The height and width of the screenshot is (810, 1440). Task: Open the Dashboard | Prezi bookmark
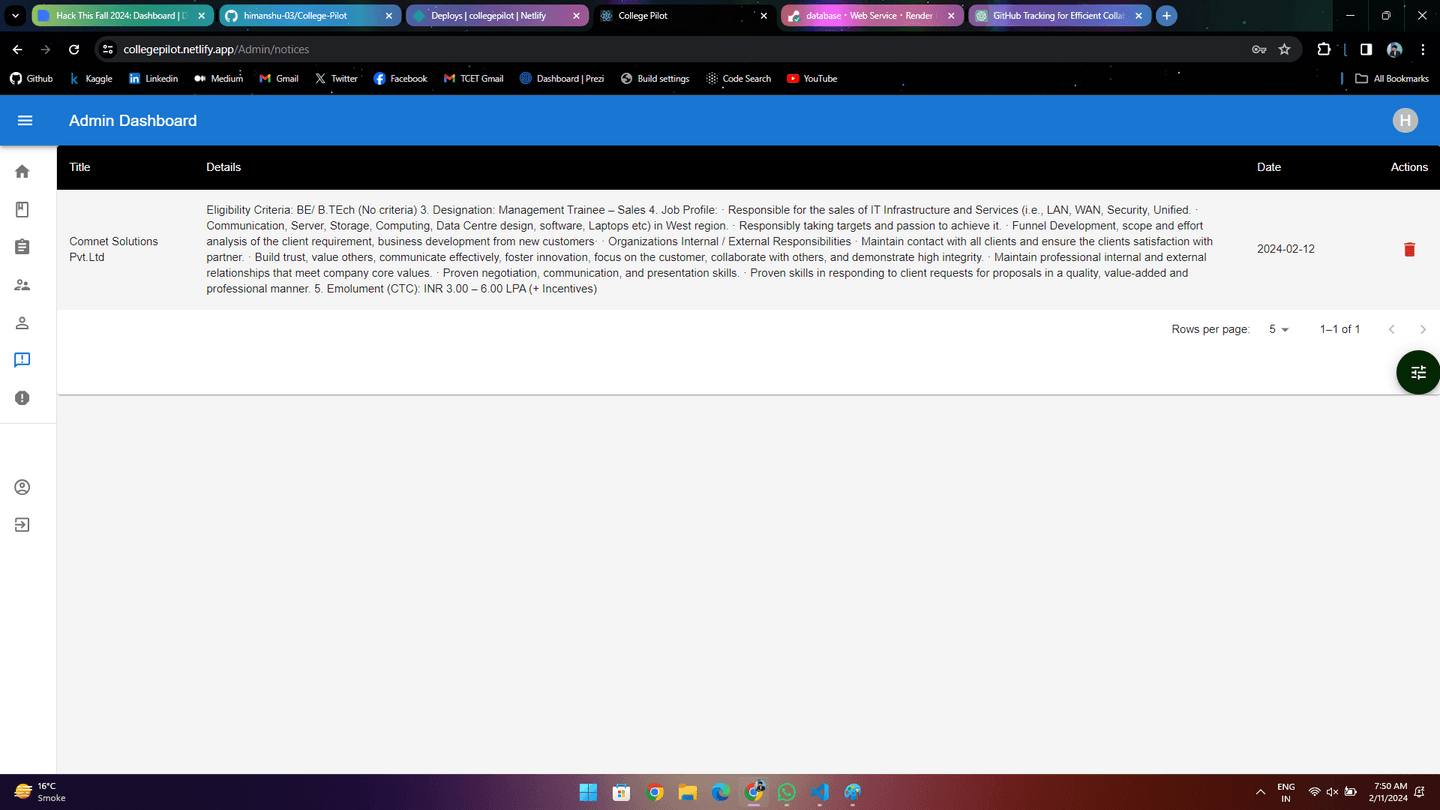[562, 78]
